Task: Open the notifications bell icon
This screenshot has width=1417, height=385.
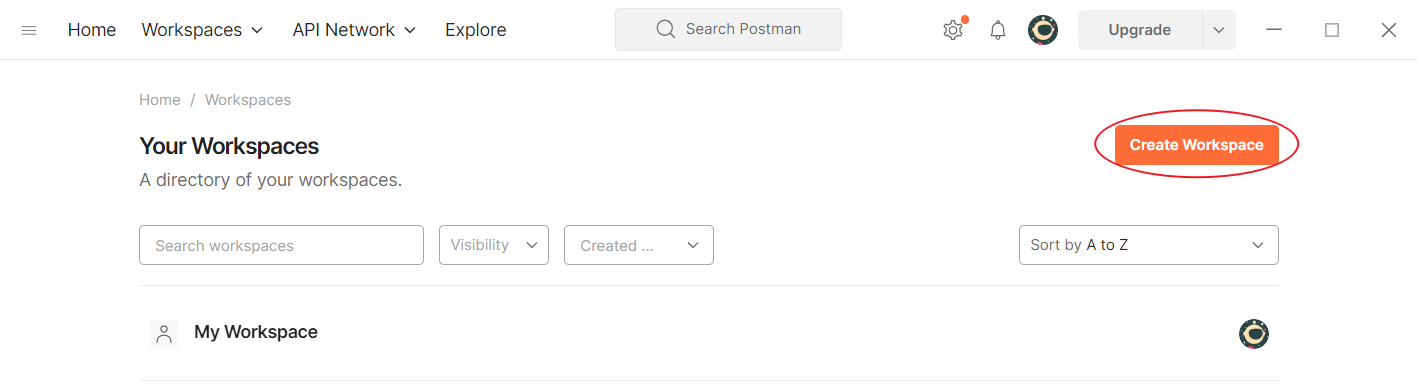Action: [998, 30]
